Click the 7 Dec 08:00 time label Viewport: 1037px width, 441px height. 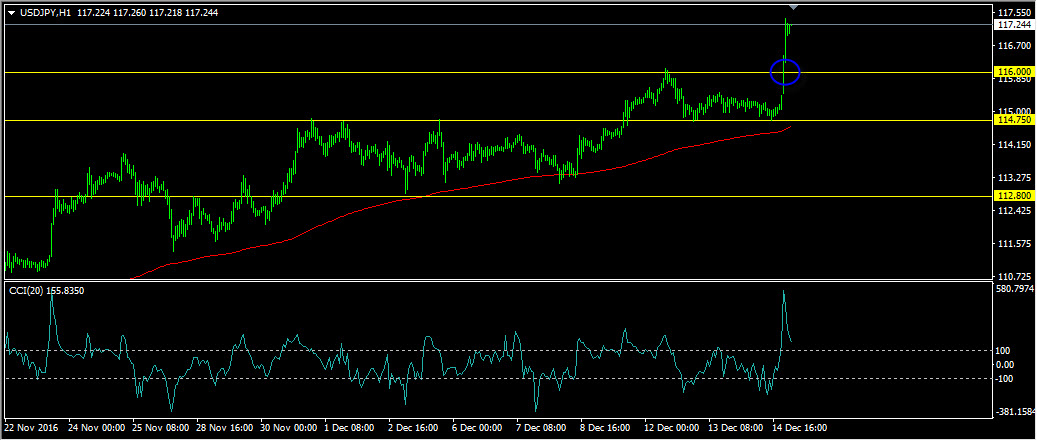coord(543,428)
